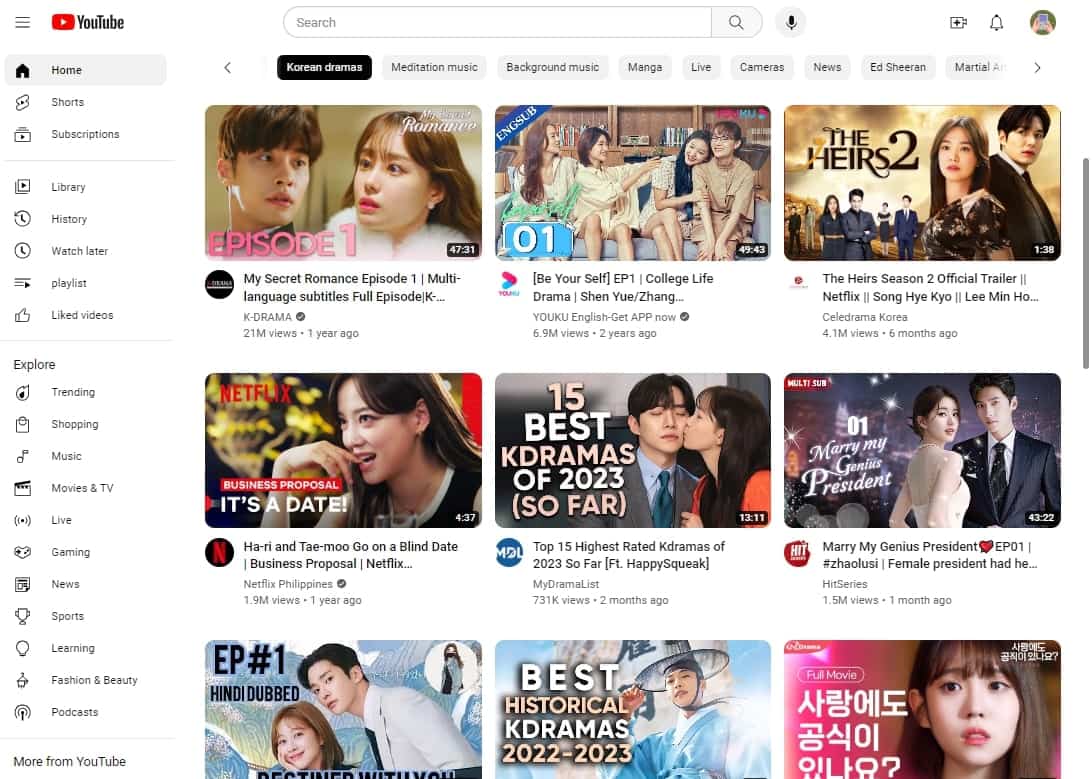Click the K-DRAMA channel avatar
The width and height of the screenshot is (1092, 779).
pyautogui.click(x=219, y=285)
